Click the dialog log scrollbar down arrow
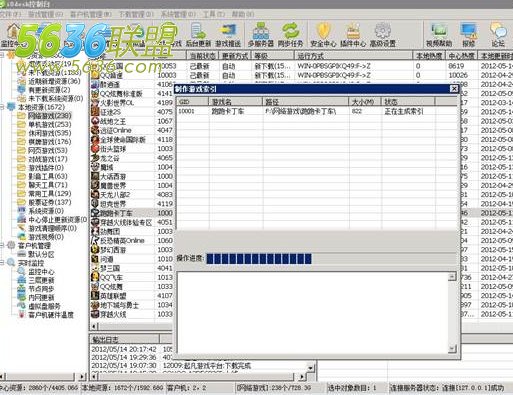The height and width of the screenshot is (395, 513). coord(452,349)
